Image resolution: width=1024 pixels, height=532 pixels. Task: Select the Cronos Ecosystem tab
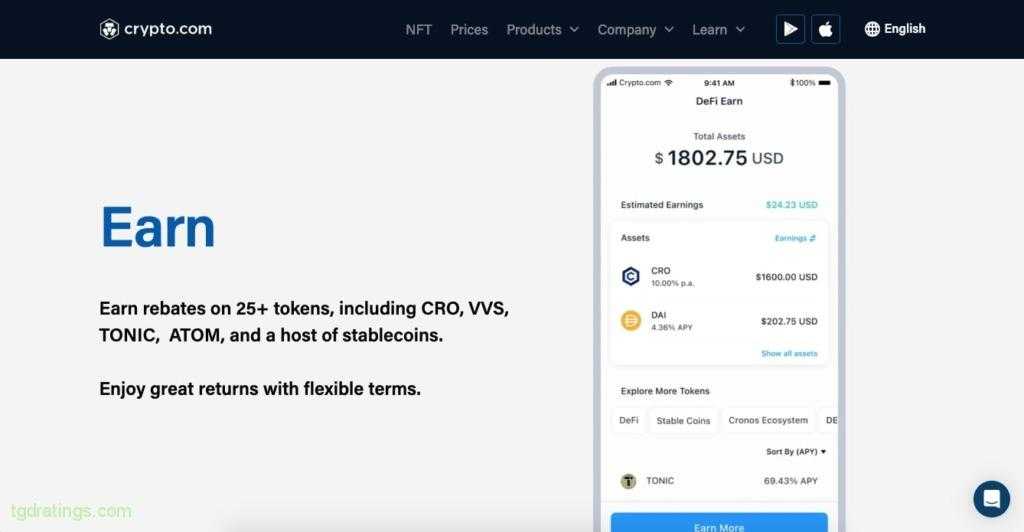pyautogui.click(x=768, y=421)
